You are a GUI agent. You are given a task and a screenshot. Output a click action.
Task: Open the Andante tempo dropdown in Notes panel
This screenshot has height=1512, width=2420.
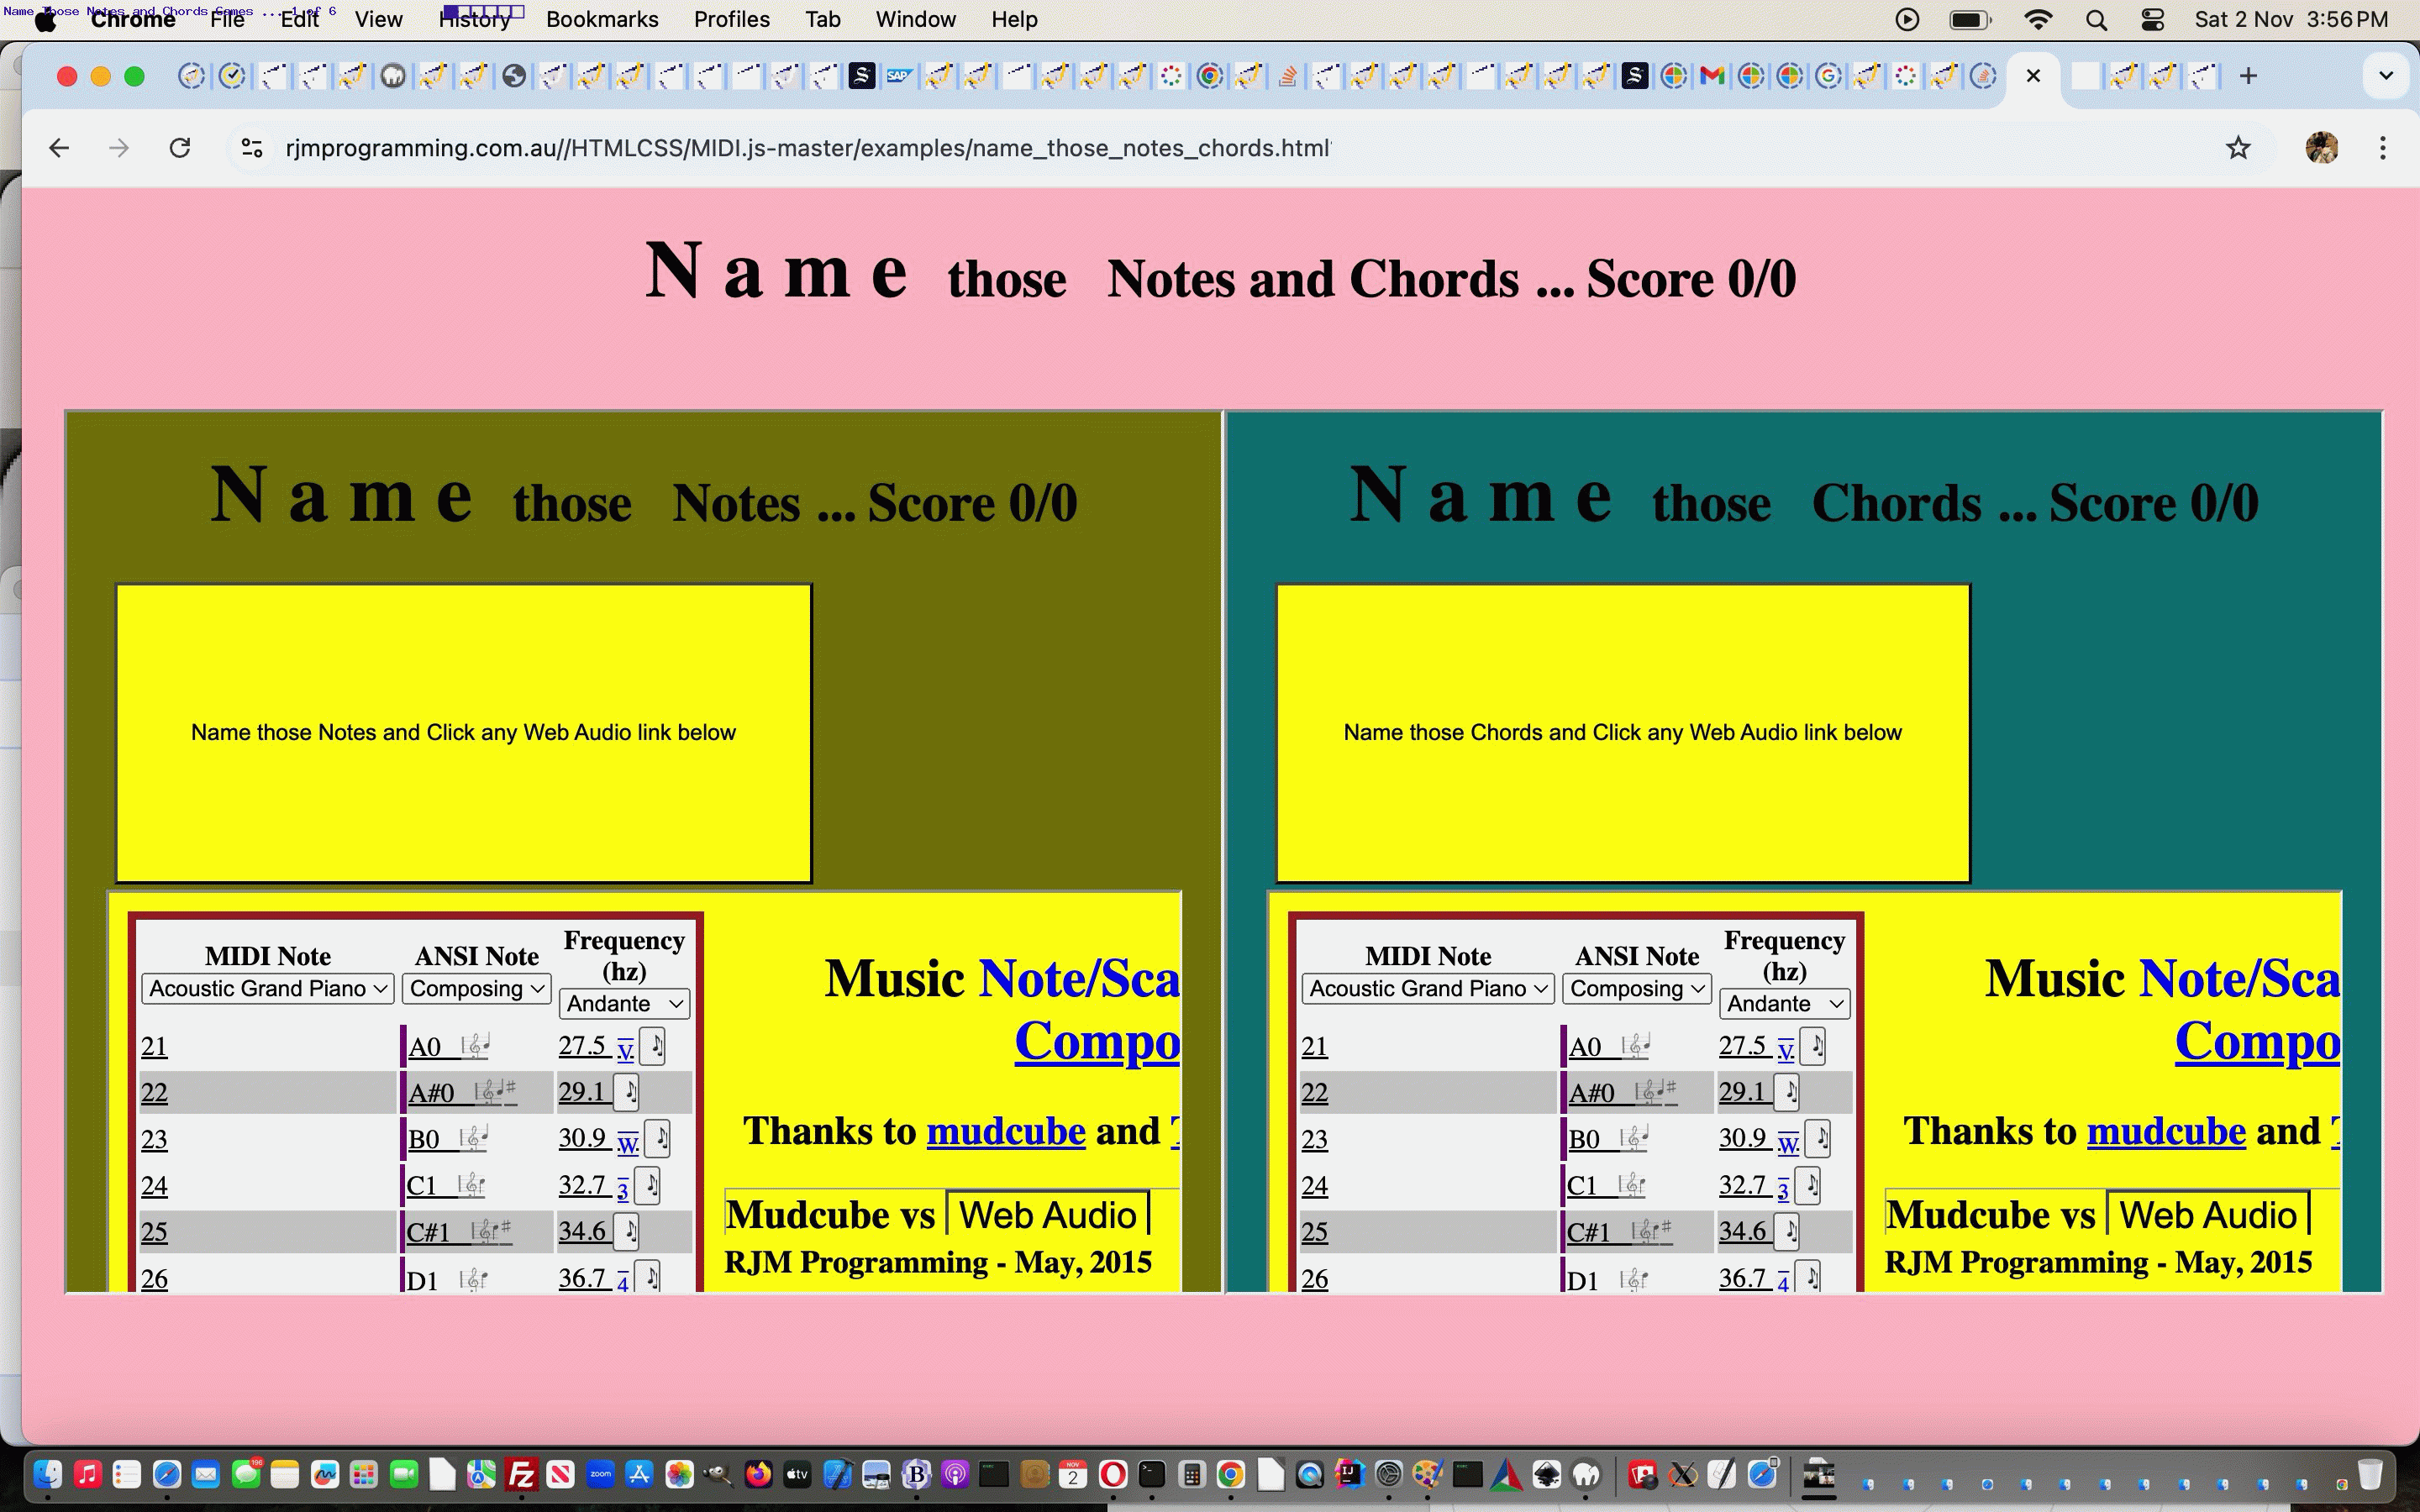coord(624,1003)
